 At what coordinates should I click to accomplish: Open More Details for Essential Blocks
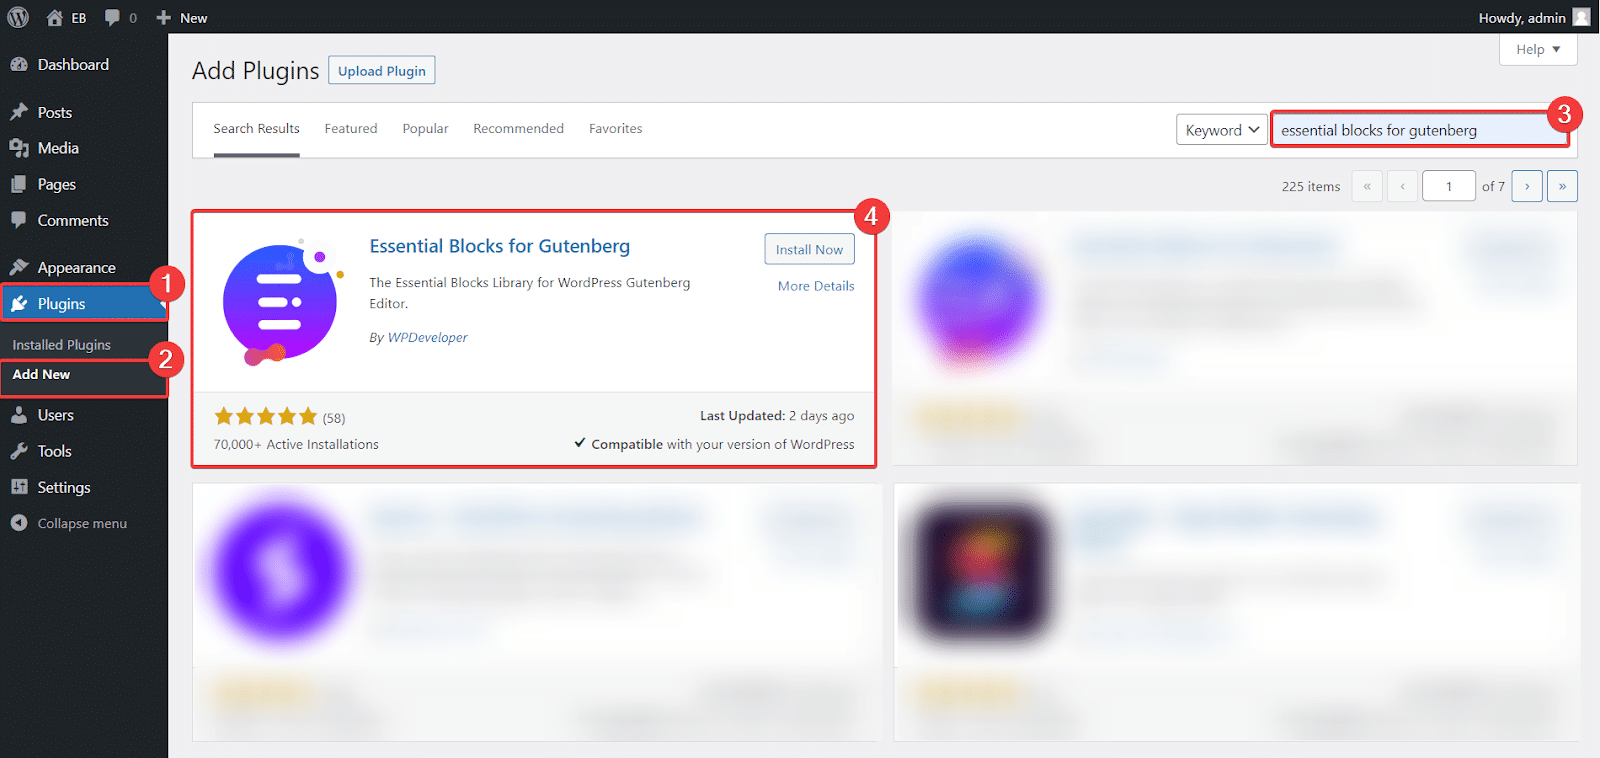[x=816, y=286]
